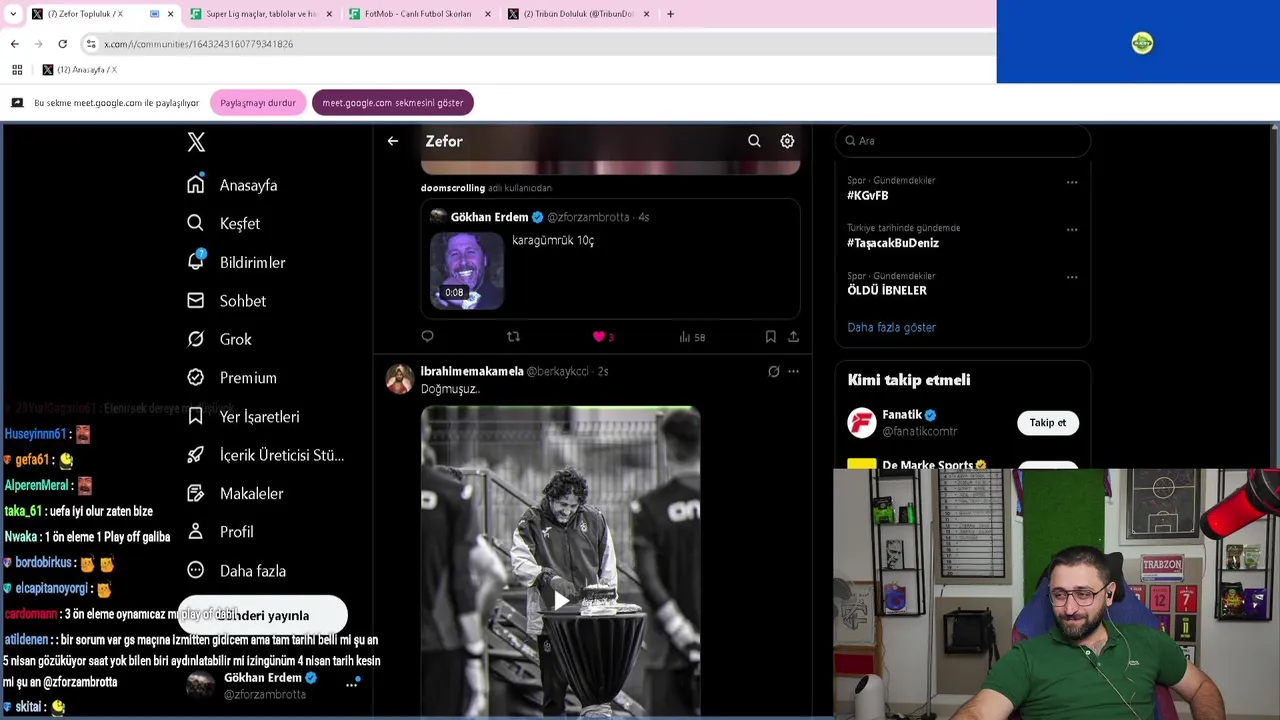
Task: Reload the page
Action: point(62,44)
